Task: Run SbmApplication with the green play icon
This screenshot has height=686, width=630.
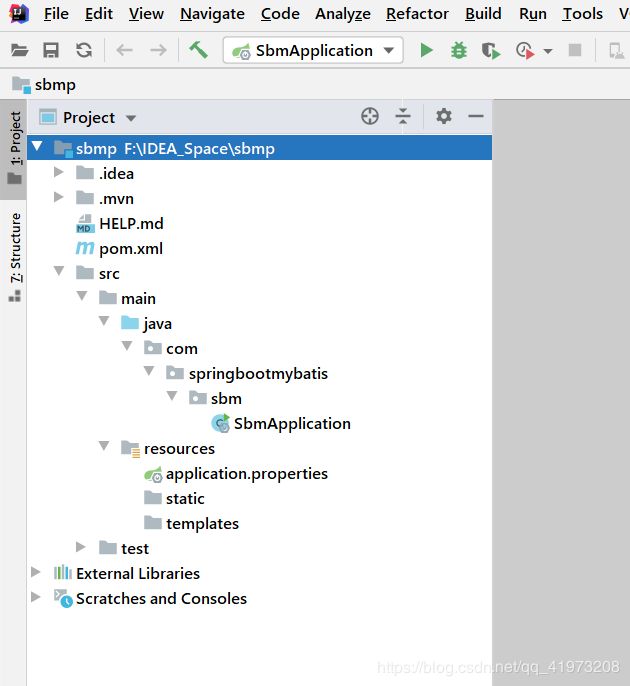Action: tap(426, 50)
